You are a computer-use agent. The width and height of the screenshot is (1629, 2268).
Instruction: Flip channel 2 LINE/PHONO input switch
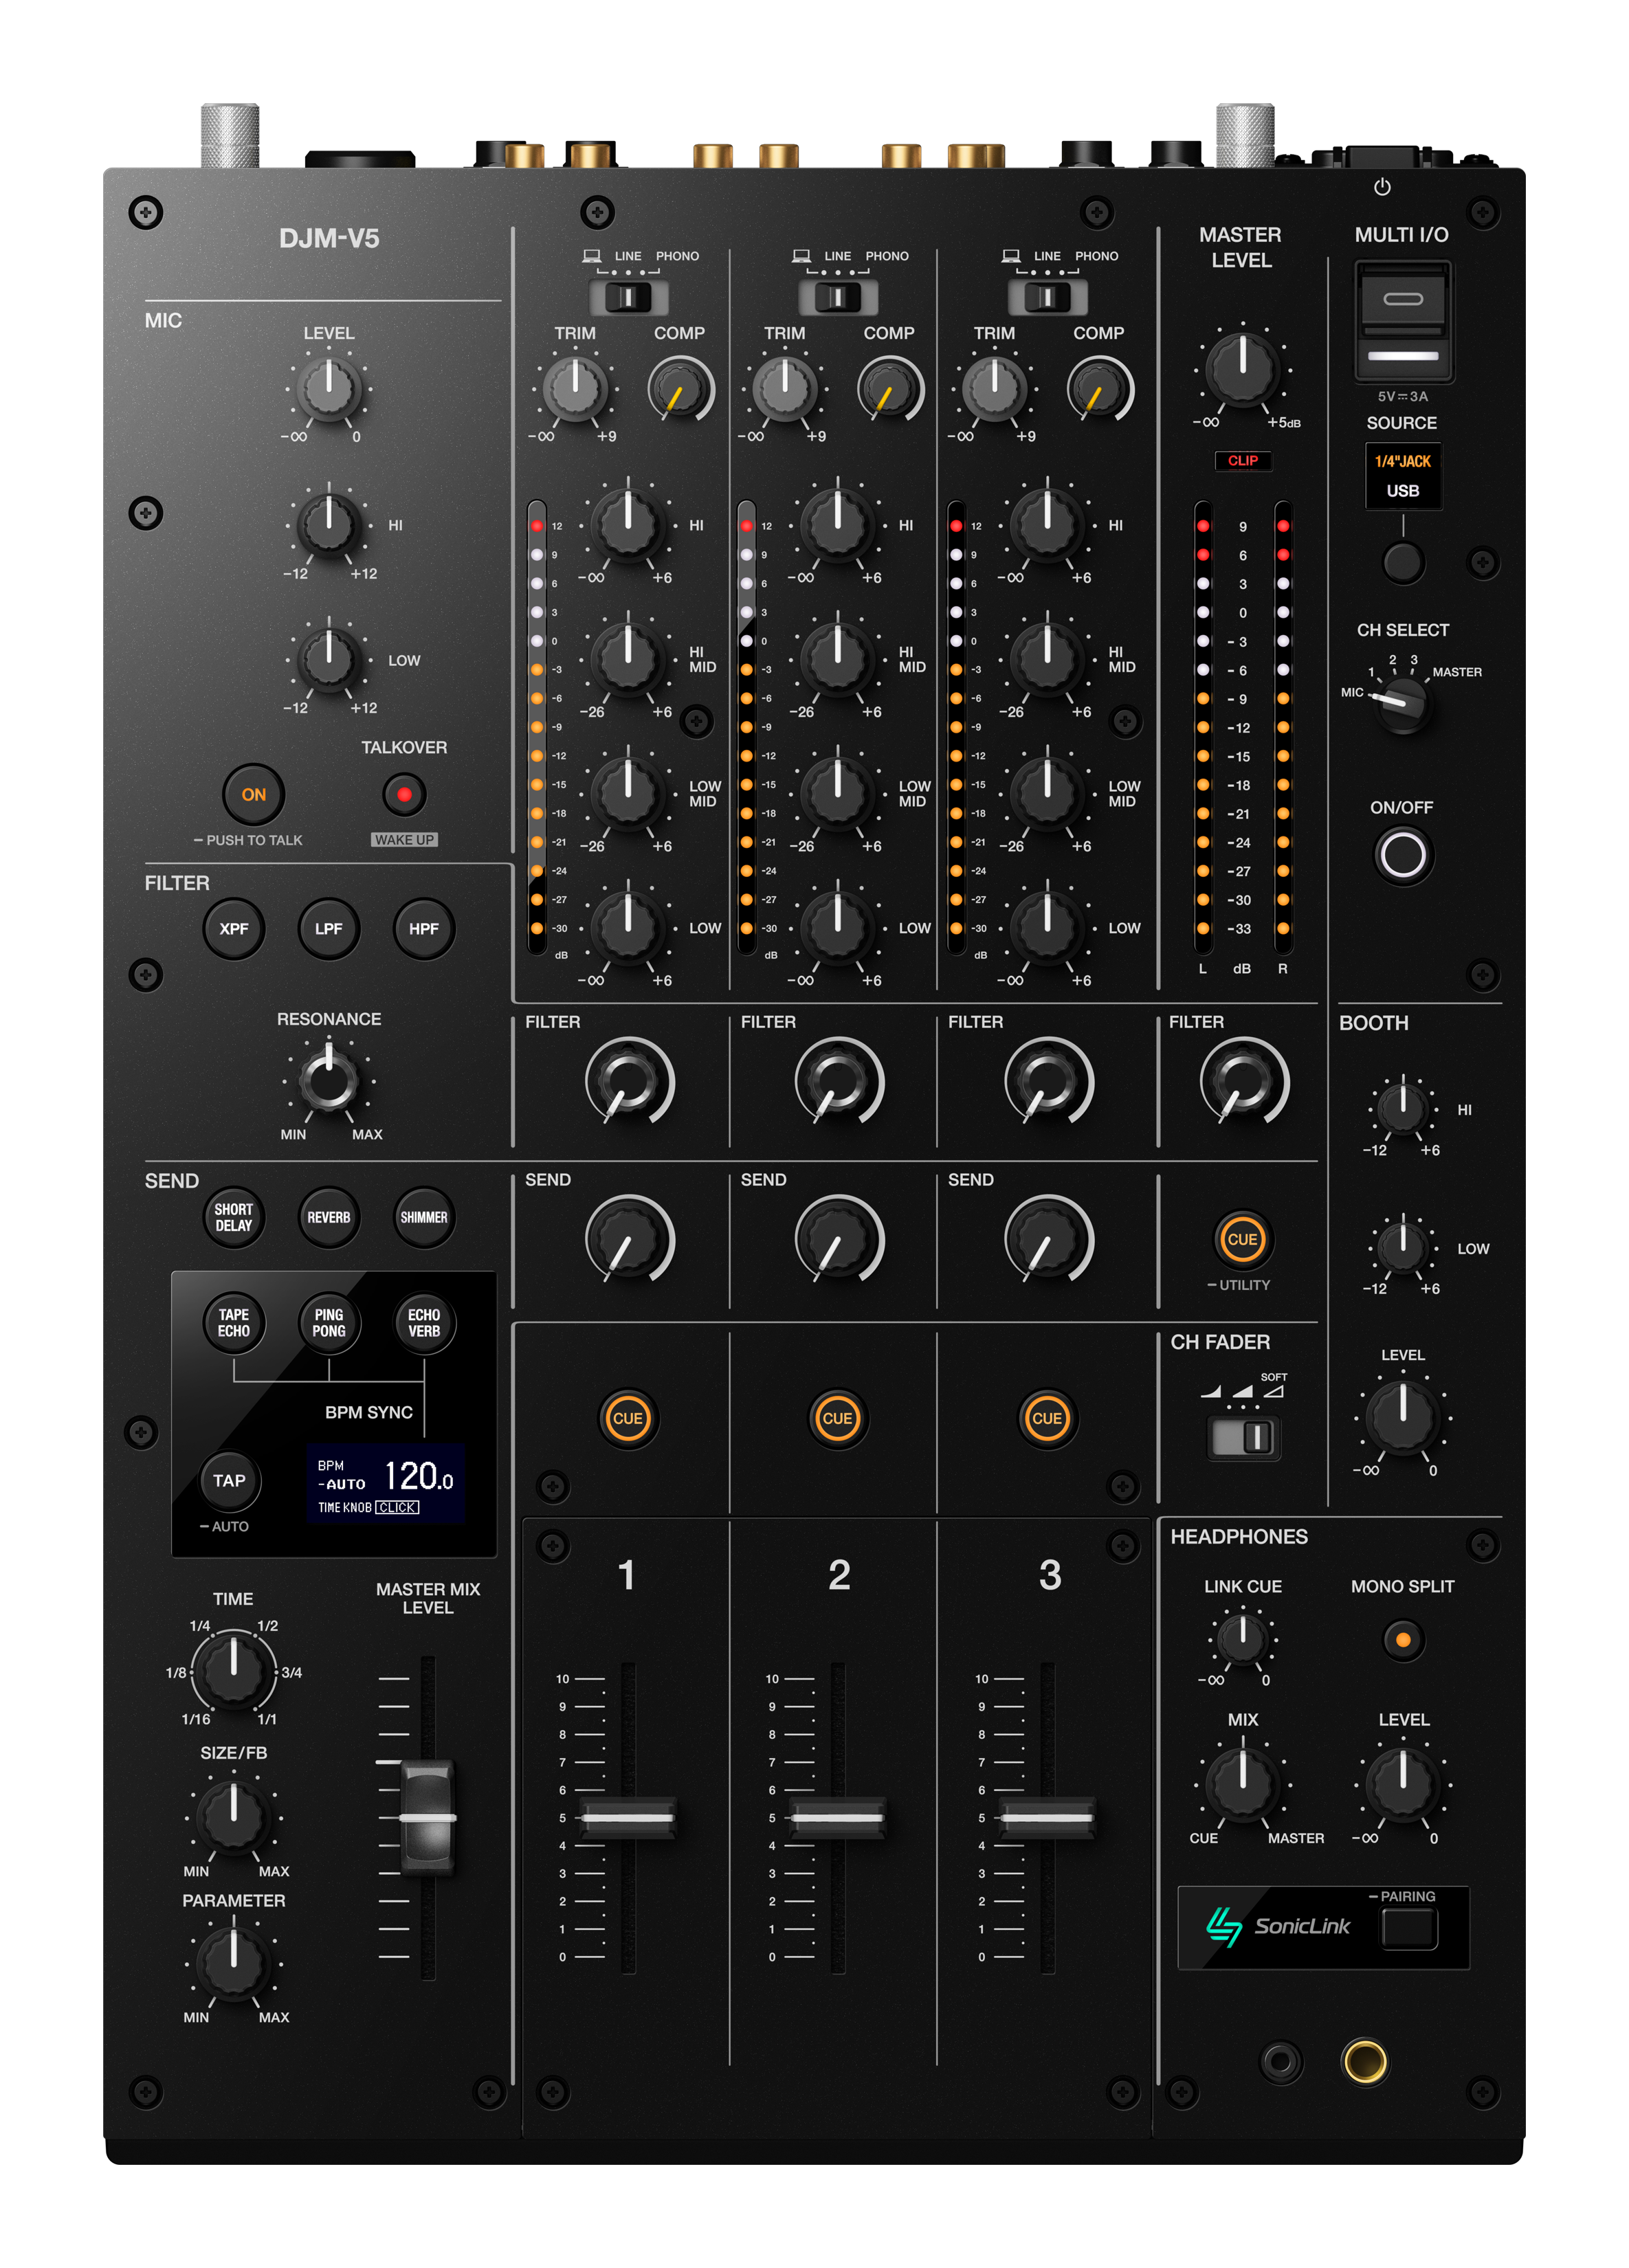coord(838,297)
